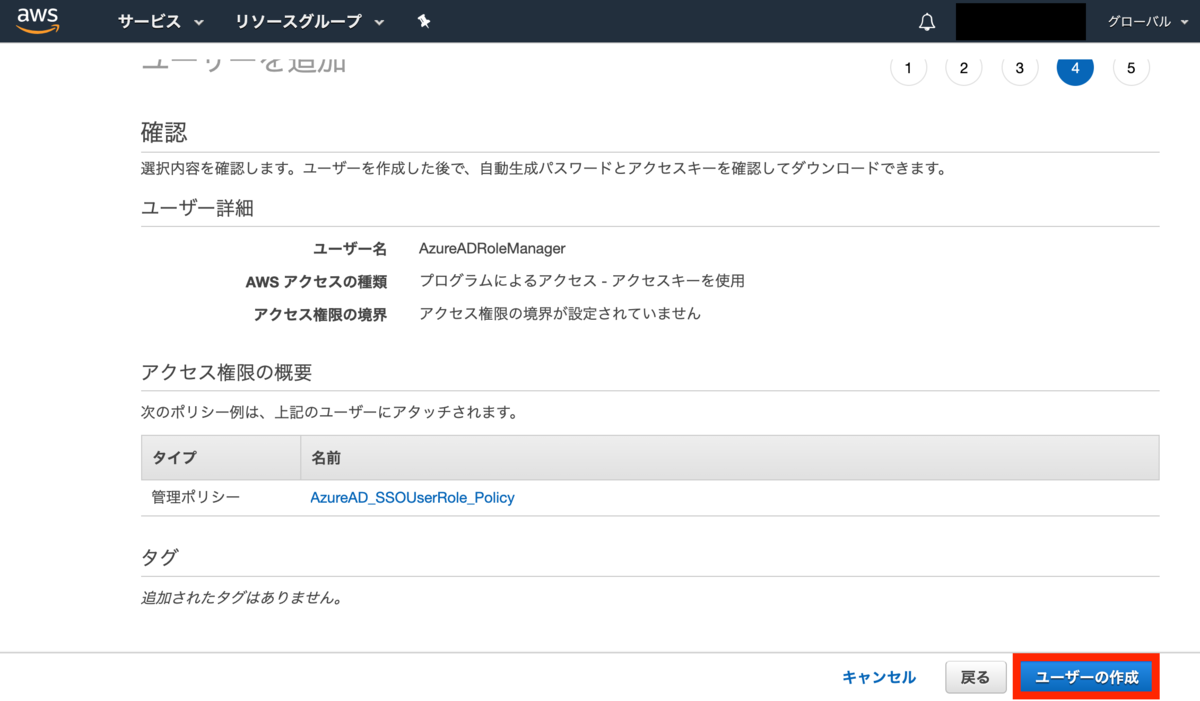Open the グローバル region dropdown
The image size is (1200, 701).
1146,22
